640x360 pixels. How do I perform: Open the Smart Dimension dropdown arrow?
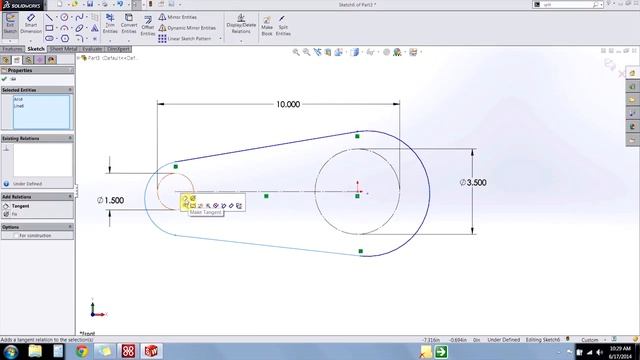tap(31, 41)
